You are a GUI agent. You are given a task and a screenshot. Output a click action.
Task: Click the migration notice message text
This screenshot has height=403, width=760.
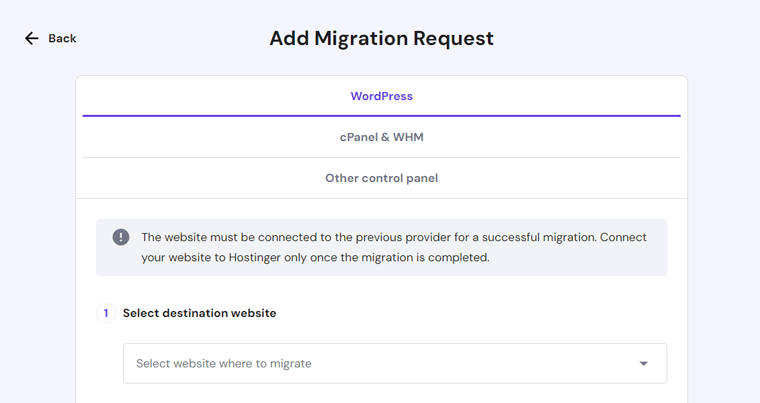click(394, 247)
